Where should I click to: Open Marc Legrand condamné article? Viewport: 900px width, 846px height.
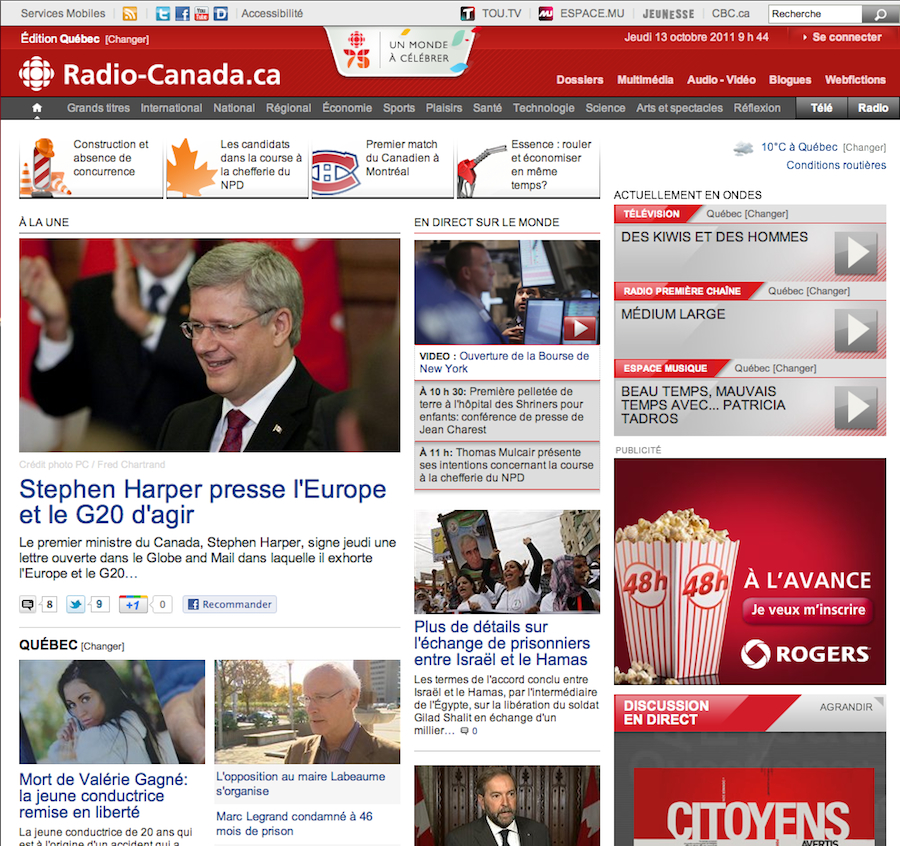294,824
